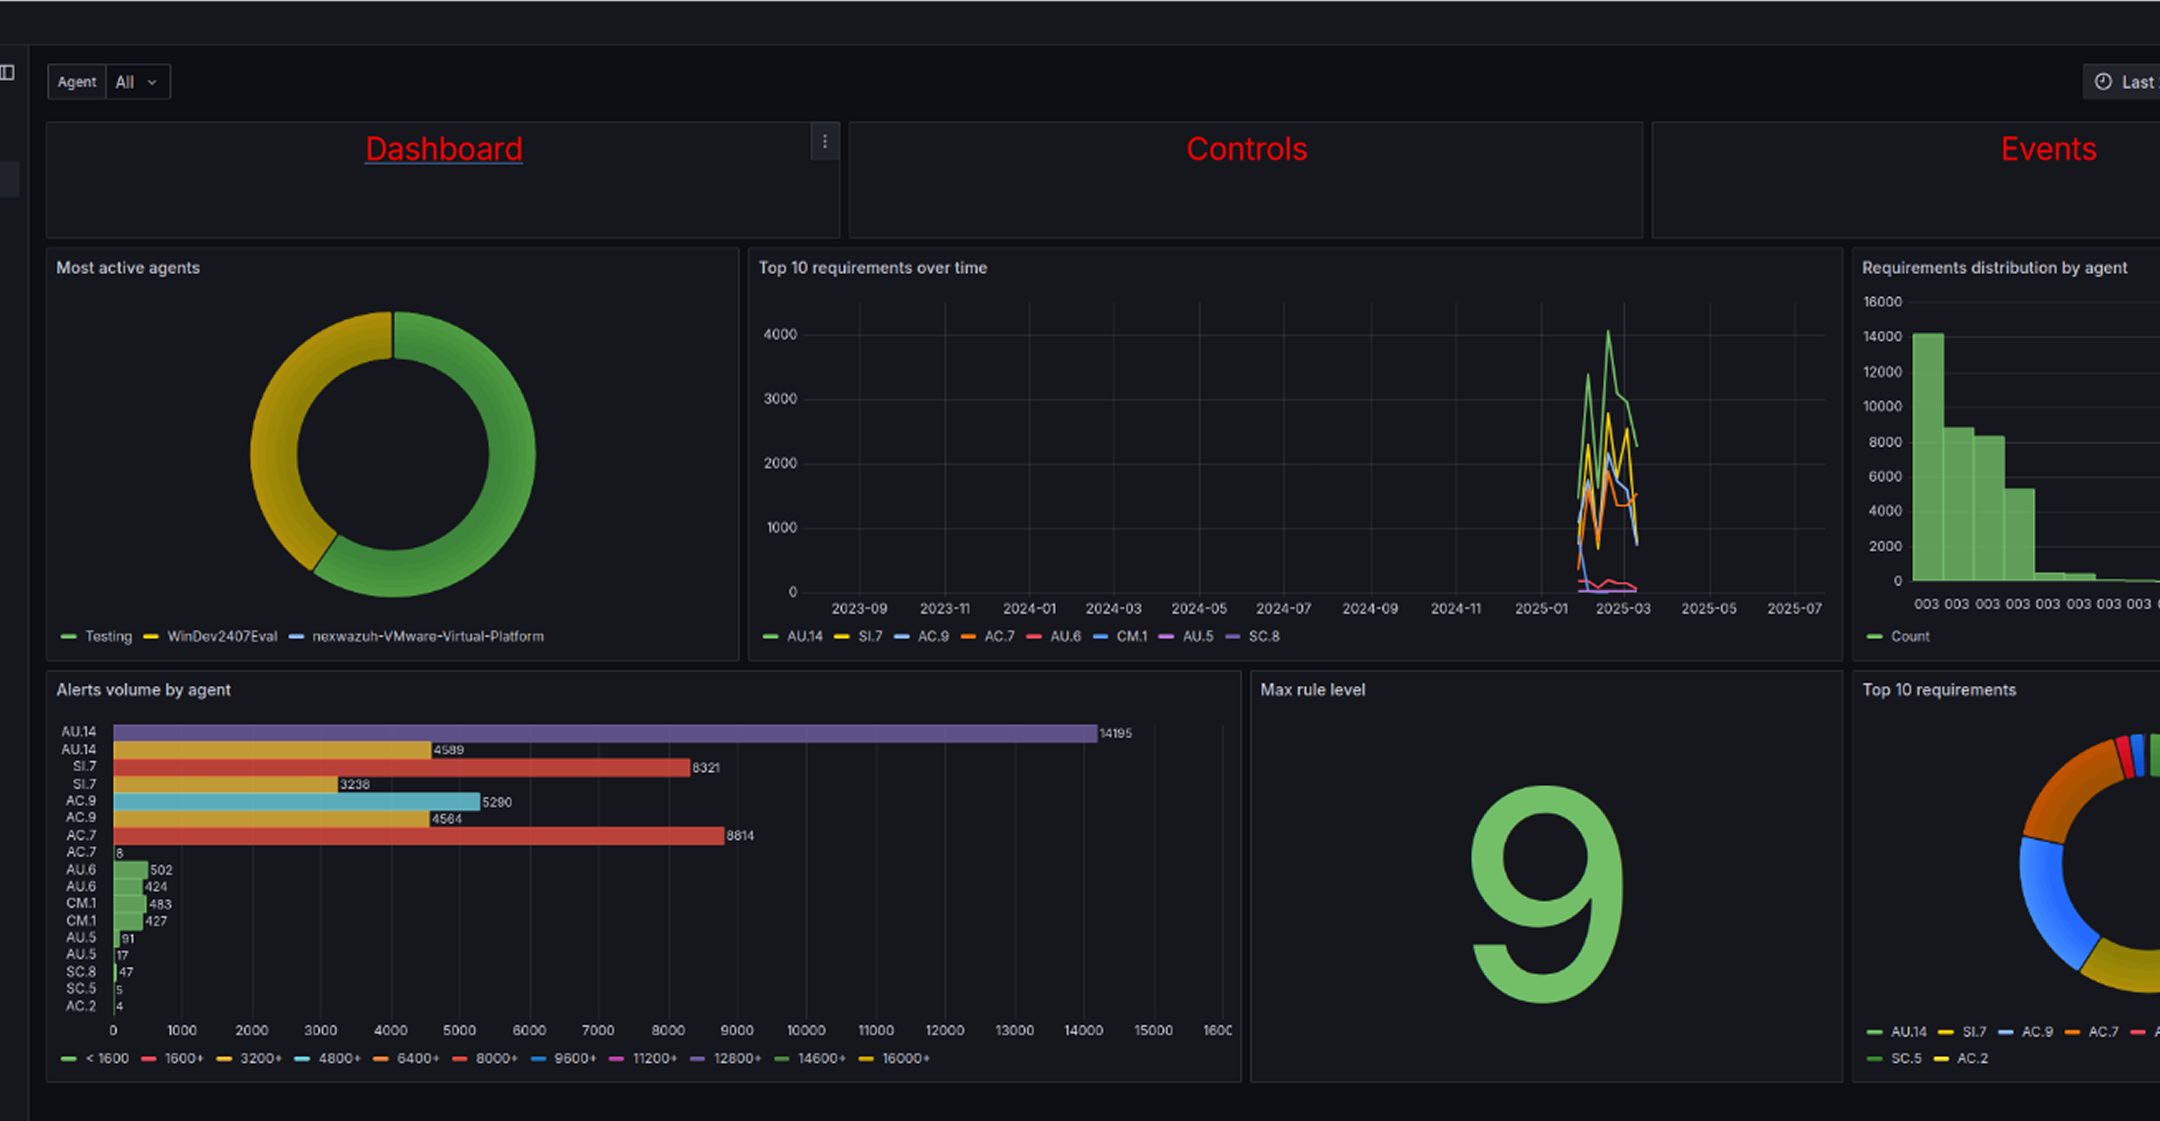
Task: Open the Dashboard link
Action: point(444,149)
